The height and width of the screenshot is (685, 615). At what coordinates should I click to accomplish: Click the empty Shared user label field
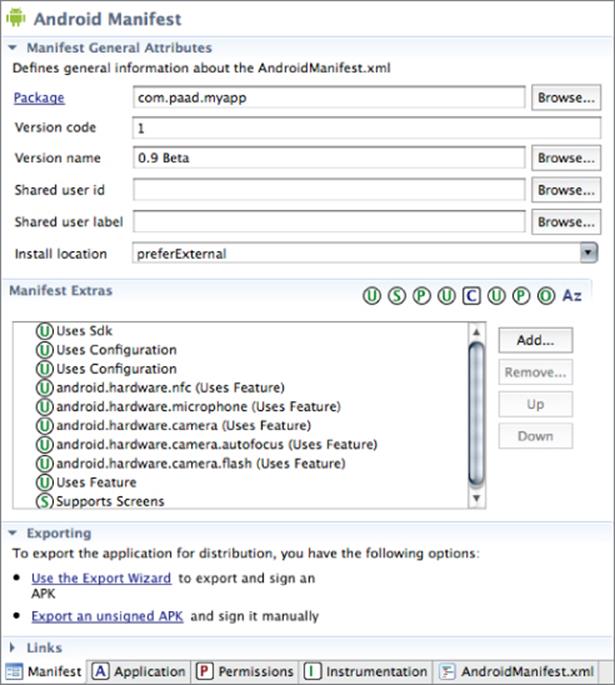pyautogui.click(x=329, y=222)
